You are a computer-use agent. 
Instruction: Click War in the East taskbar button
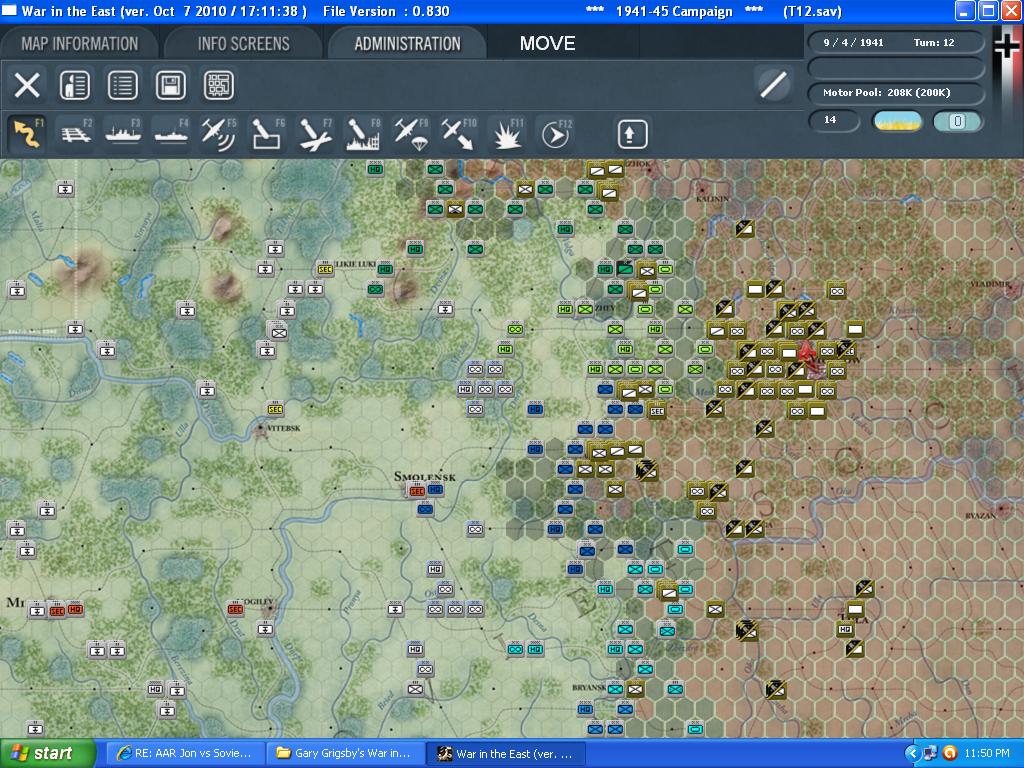pyautogui.click(x=507, y=753)
